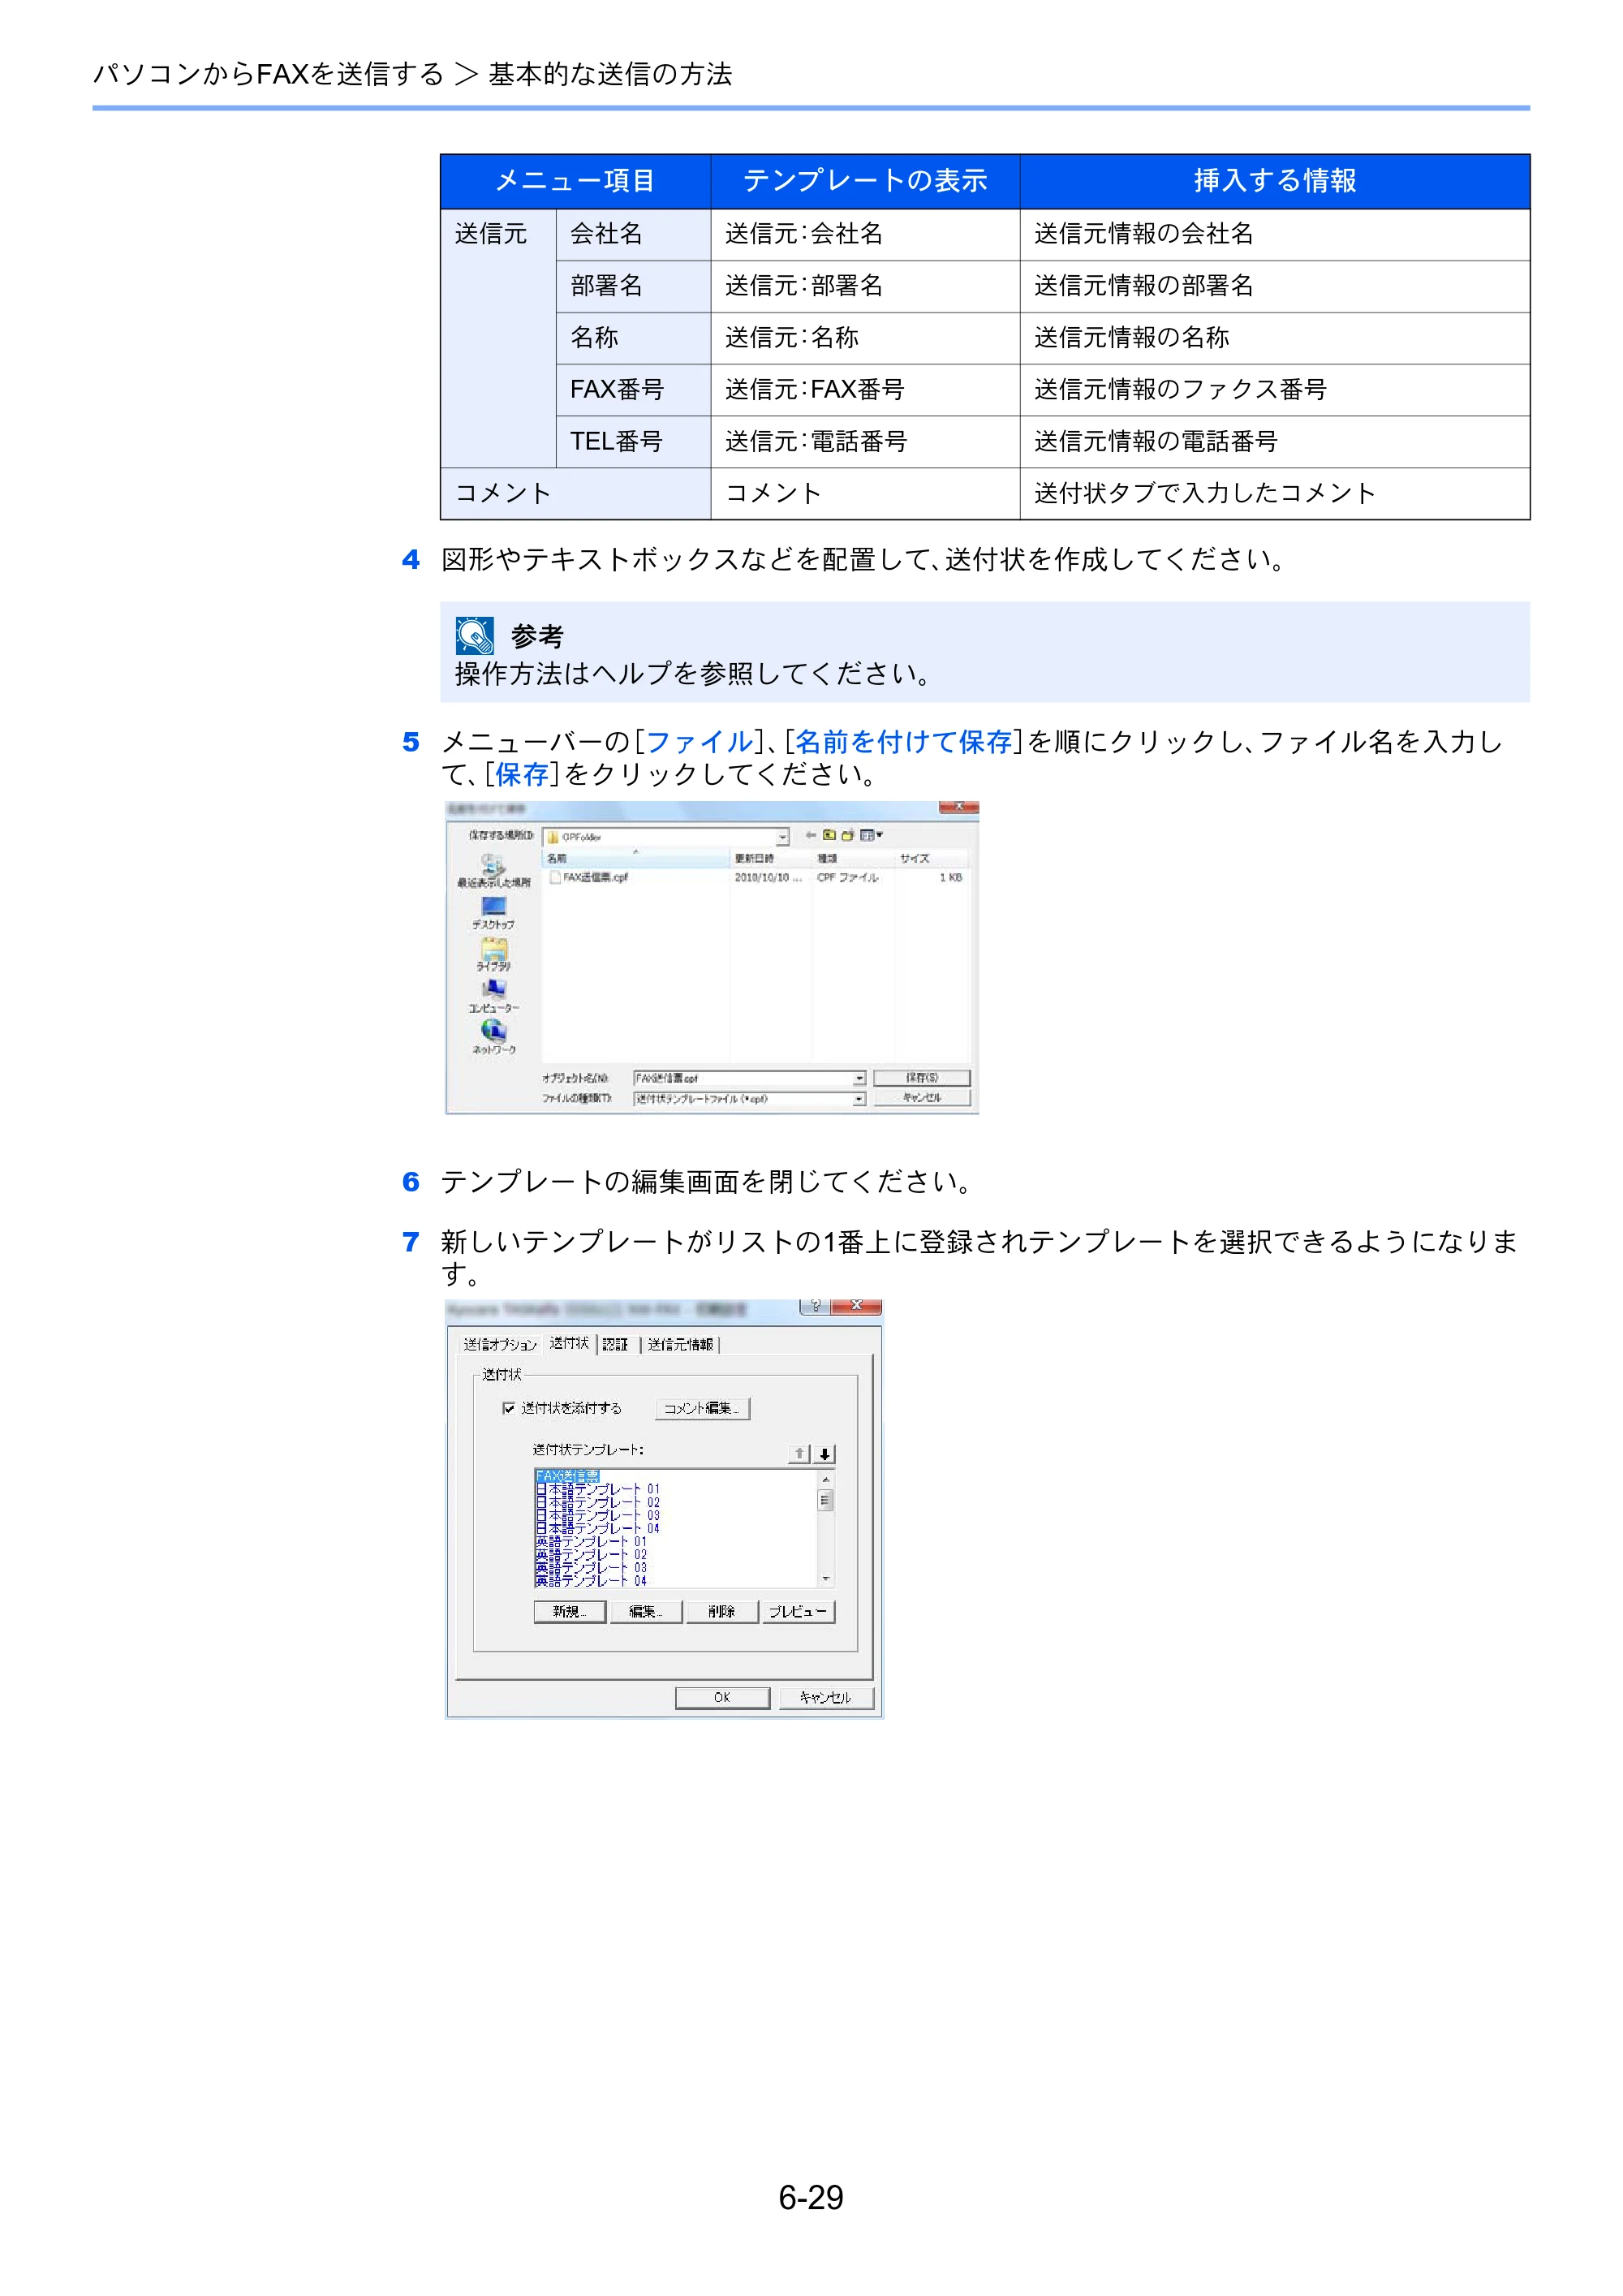
Task: Expand the ファイルの種類 dropdown
Action: tap(859, 1099)
